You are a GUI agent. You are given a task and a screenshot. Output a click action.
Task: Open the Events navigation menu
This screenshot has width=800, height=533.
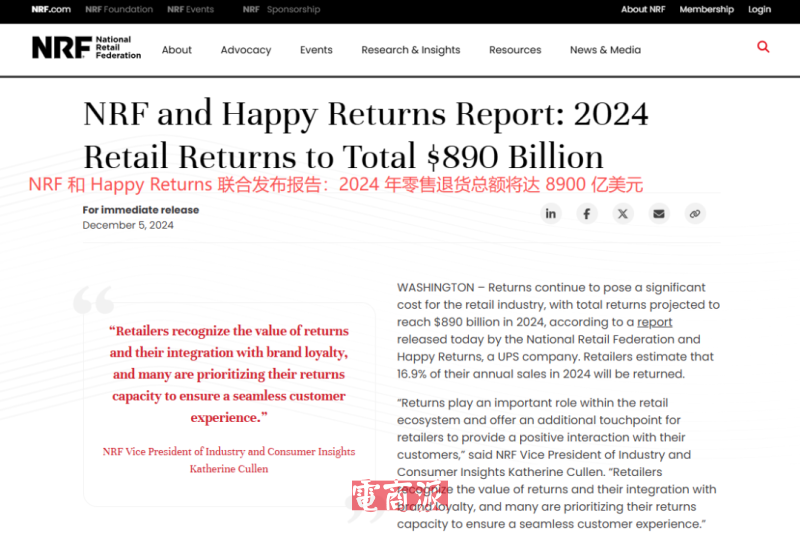(x=316, y=50)
